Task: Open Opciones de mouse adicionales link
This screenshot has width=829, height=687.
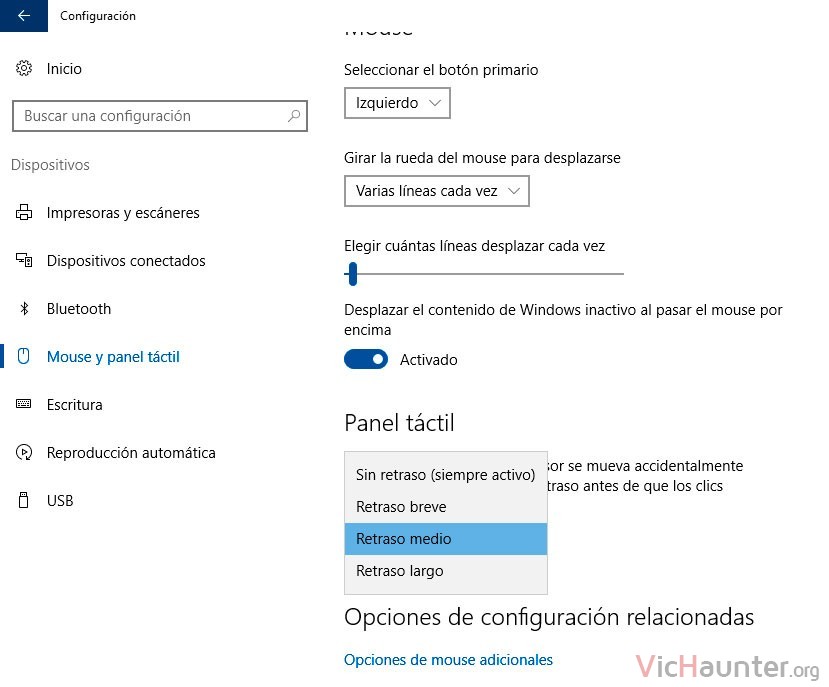Action: point(448,659)
